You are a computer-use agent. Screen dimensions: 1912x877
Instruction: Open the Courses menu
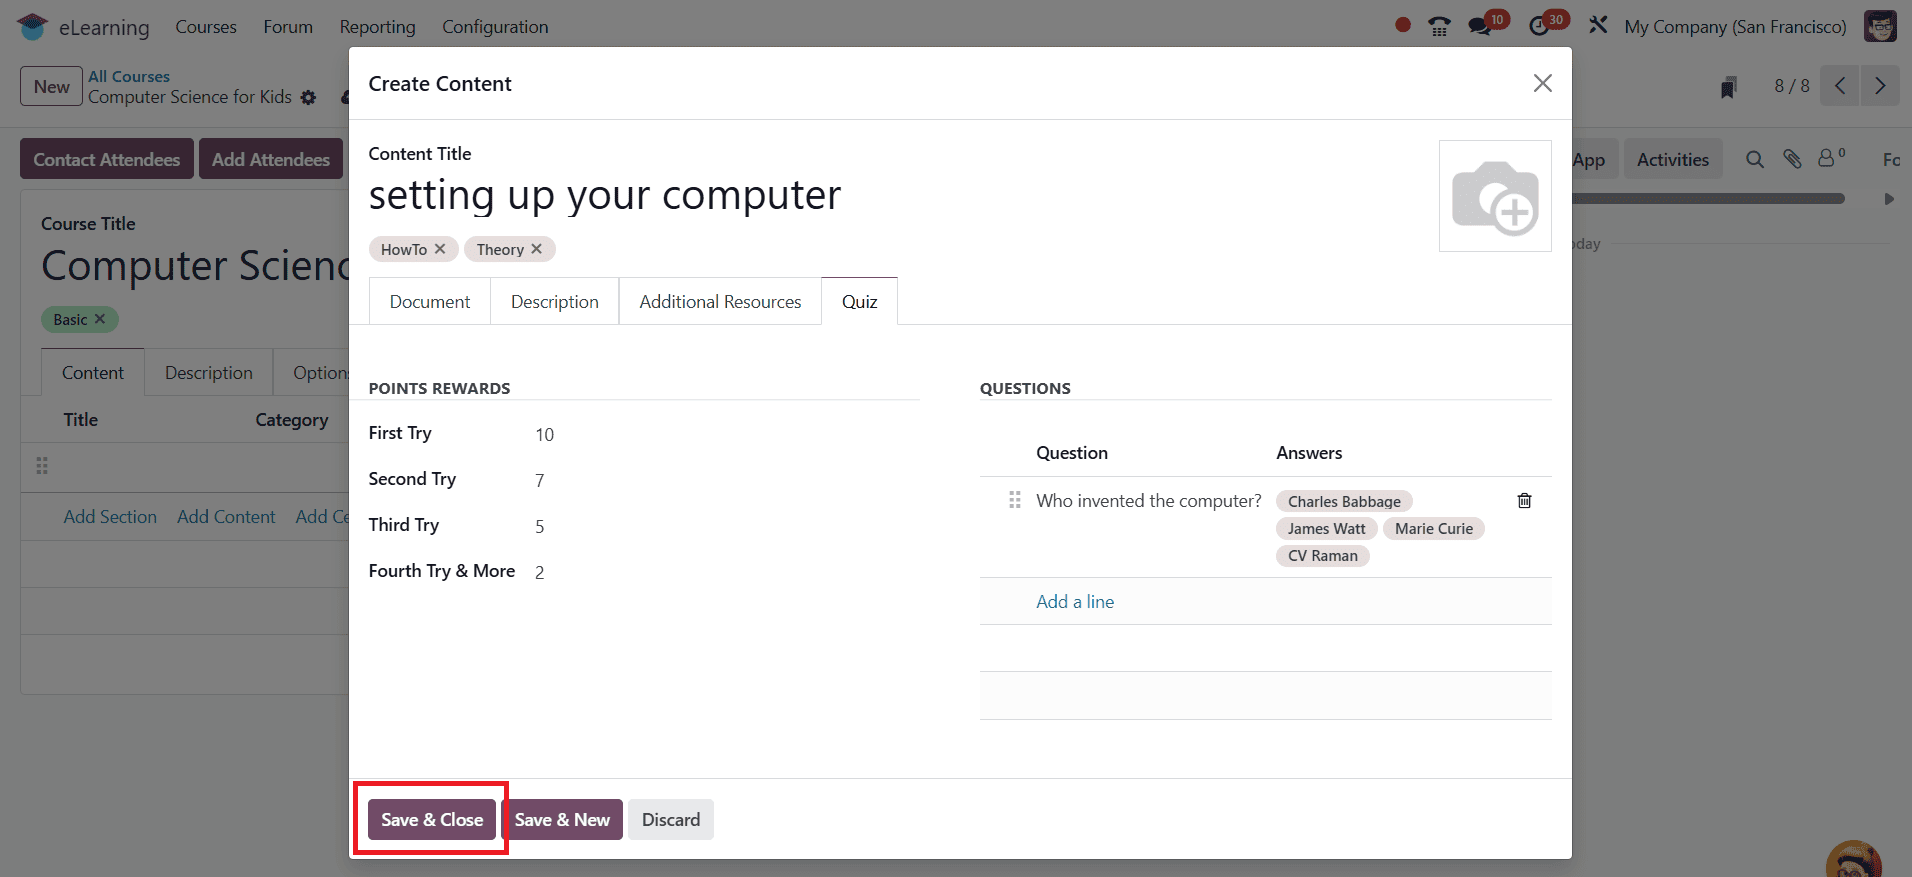[x=206, y=27]
